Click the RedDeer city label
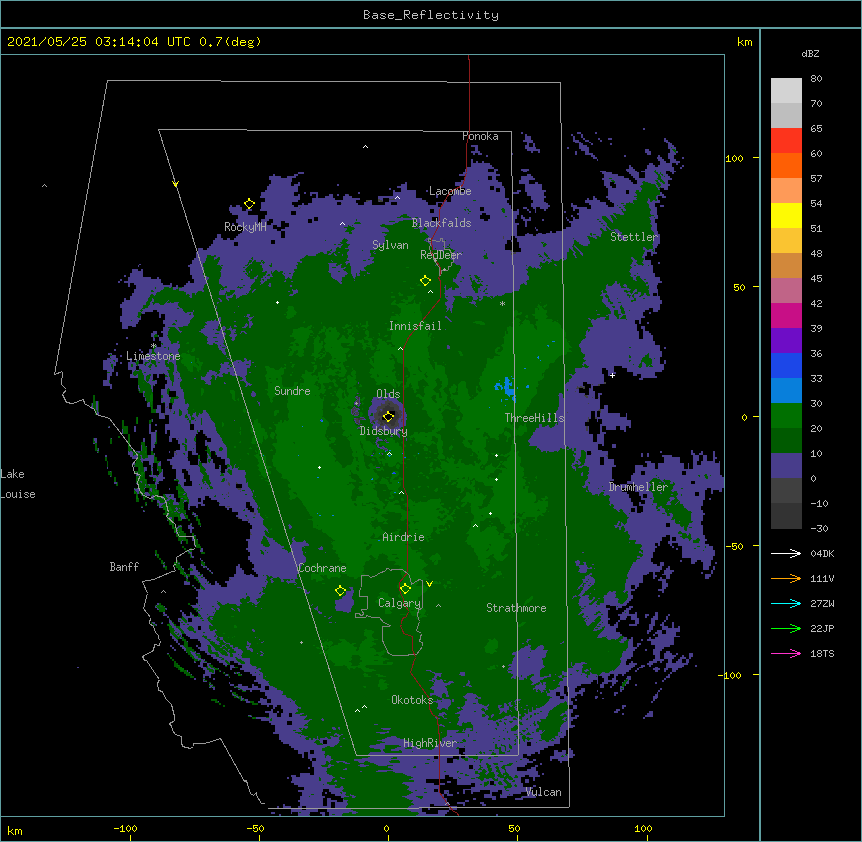This screenshot has width=862, height=842. 441,255
